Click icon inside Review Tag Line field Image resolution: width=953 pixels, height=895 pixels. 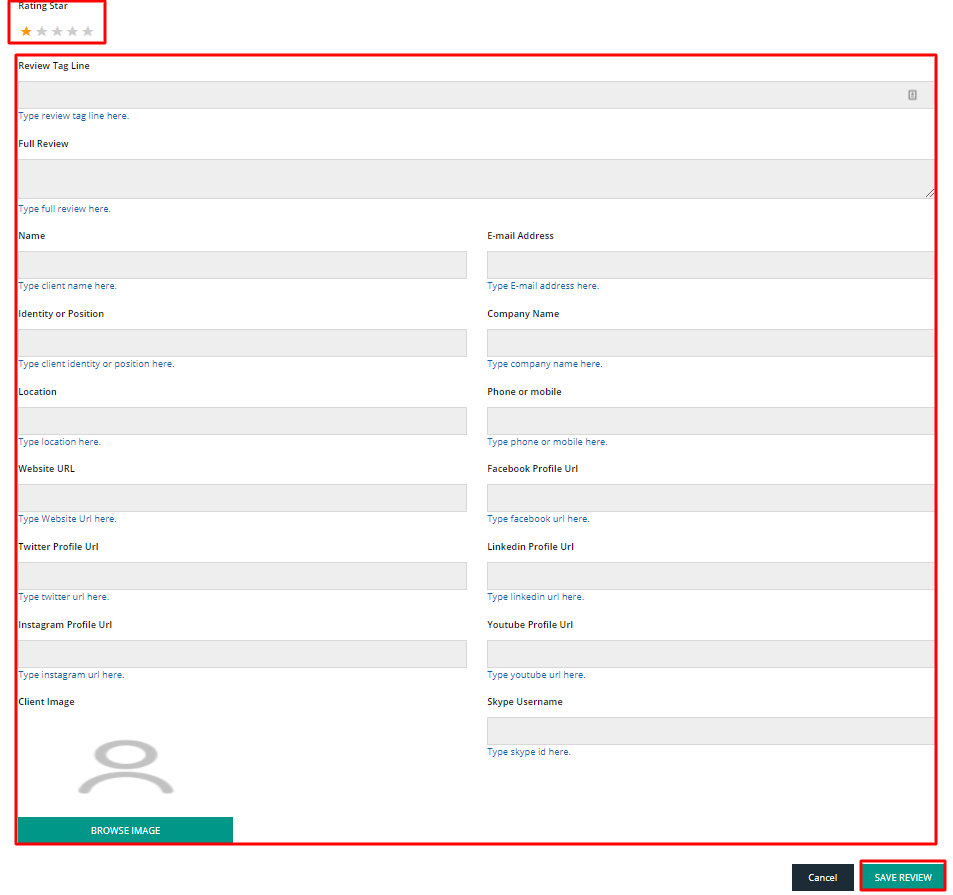(x=912, y=95)
